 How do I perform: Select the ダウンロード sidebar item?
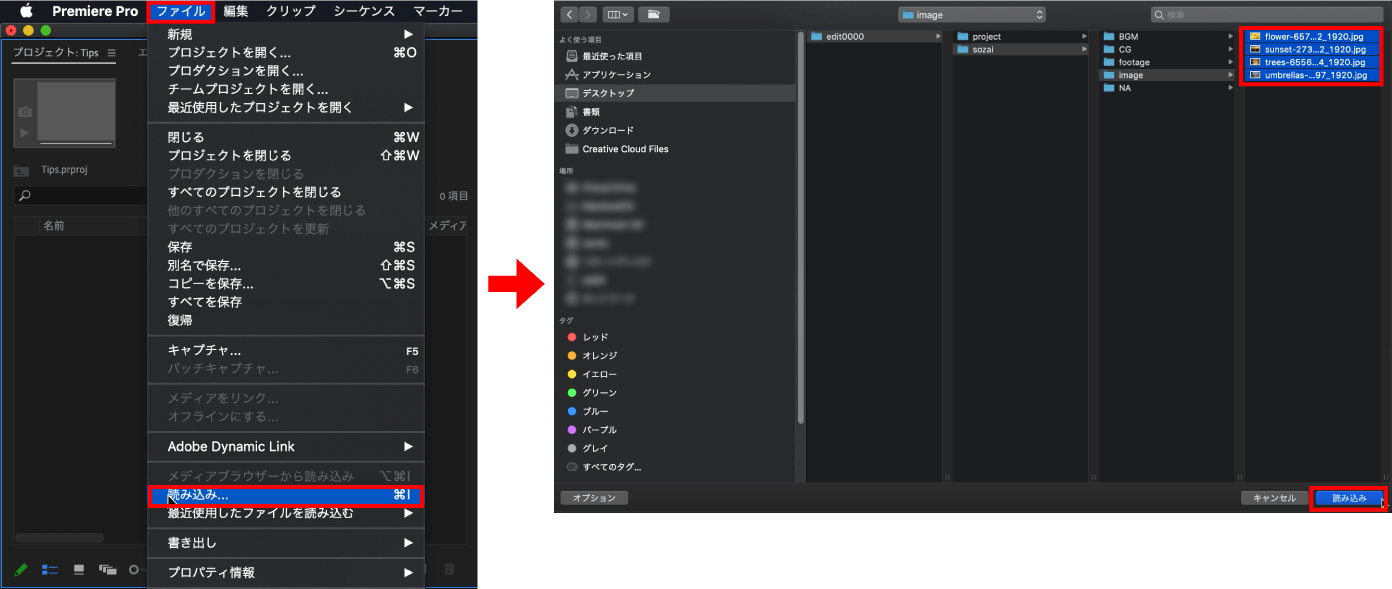click(x=607, y=130)
